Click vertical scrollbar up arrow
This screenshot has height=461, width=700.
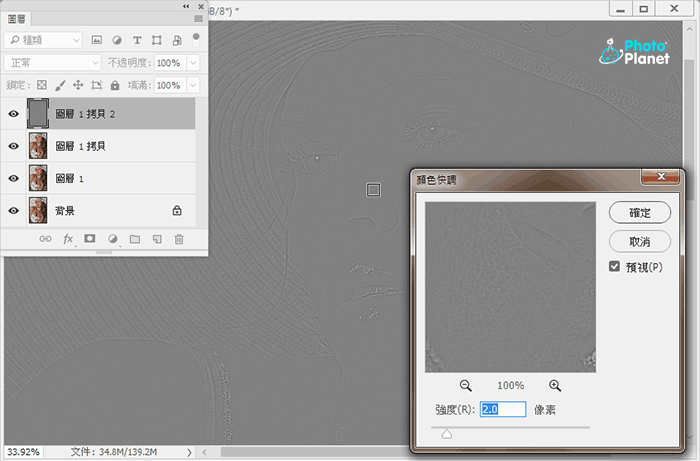[689, 29]
